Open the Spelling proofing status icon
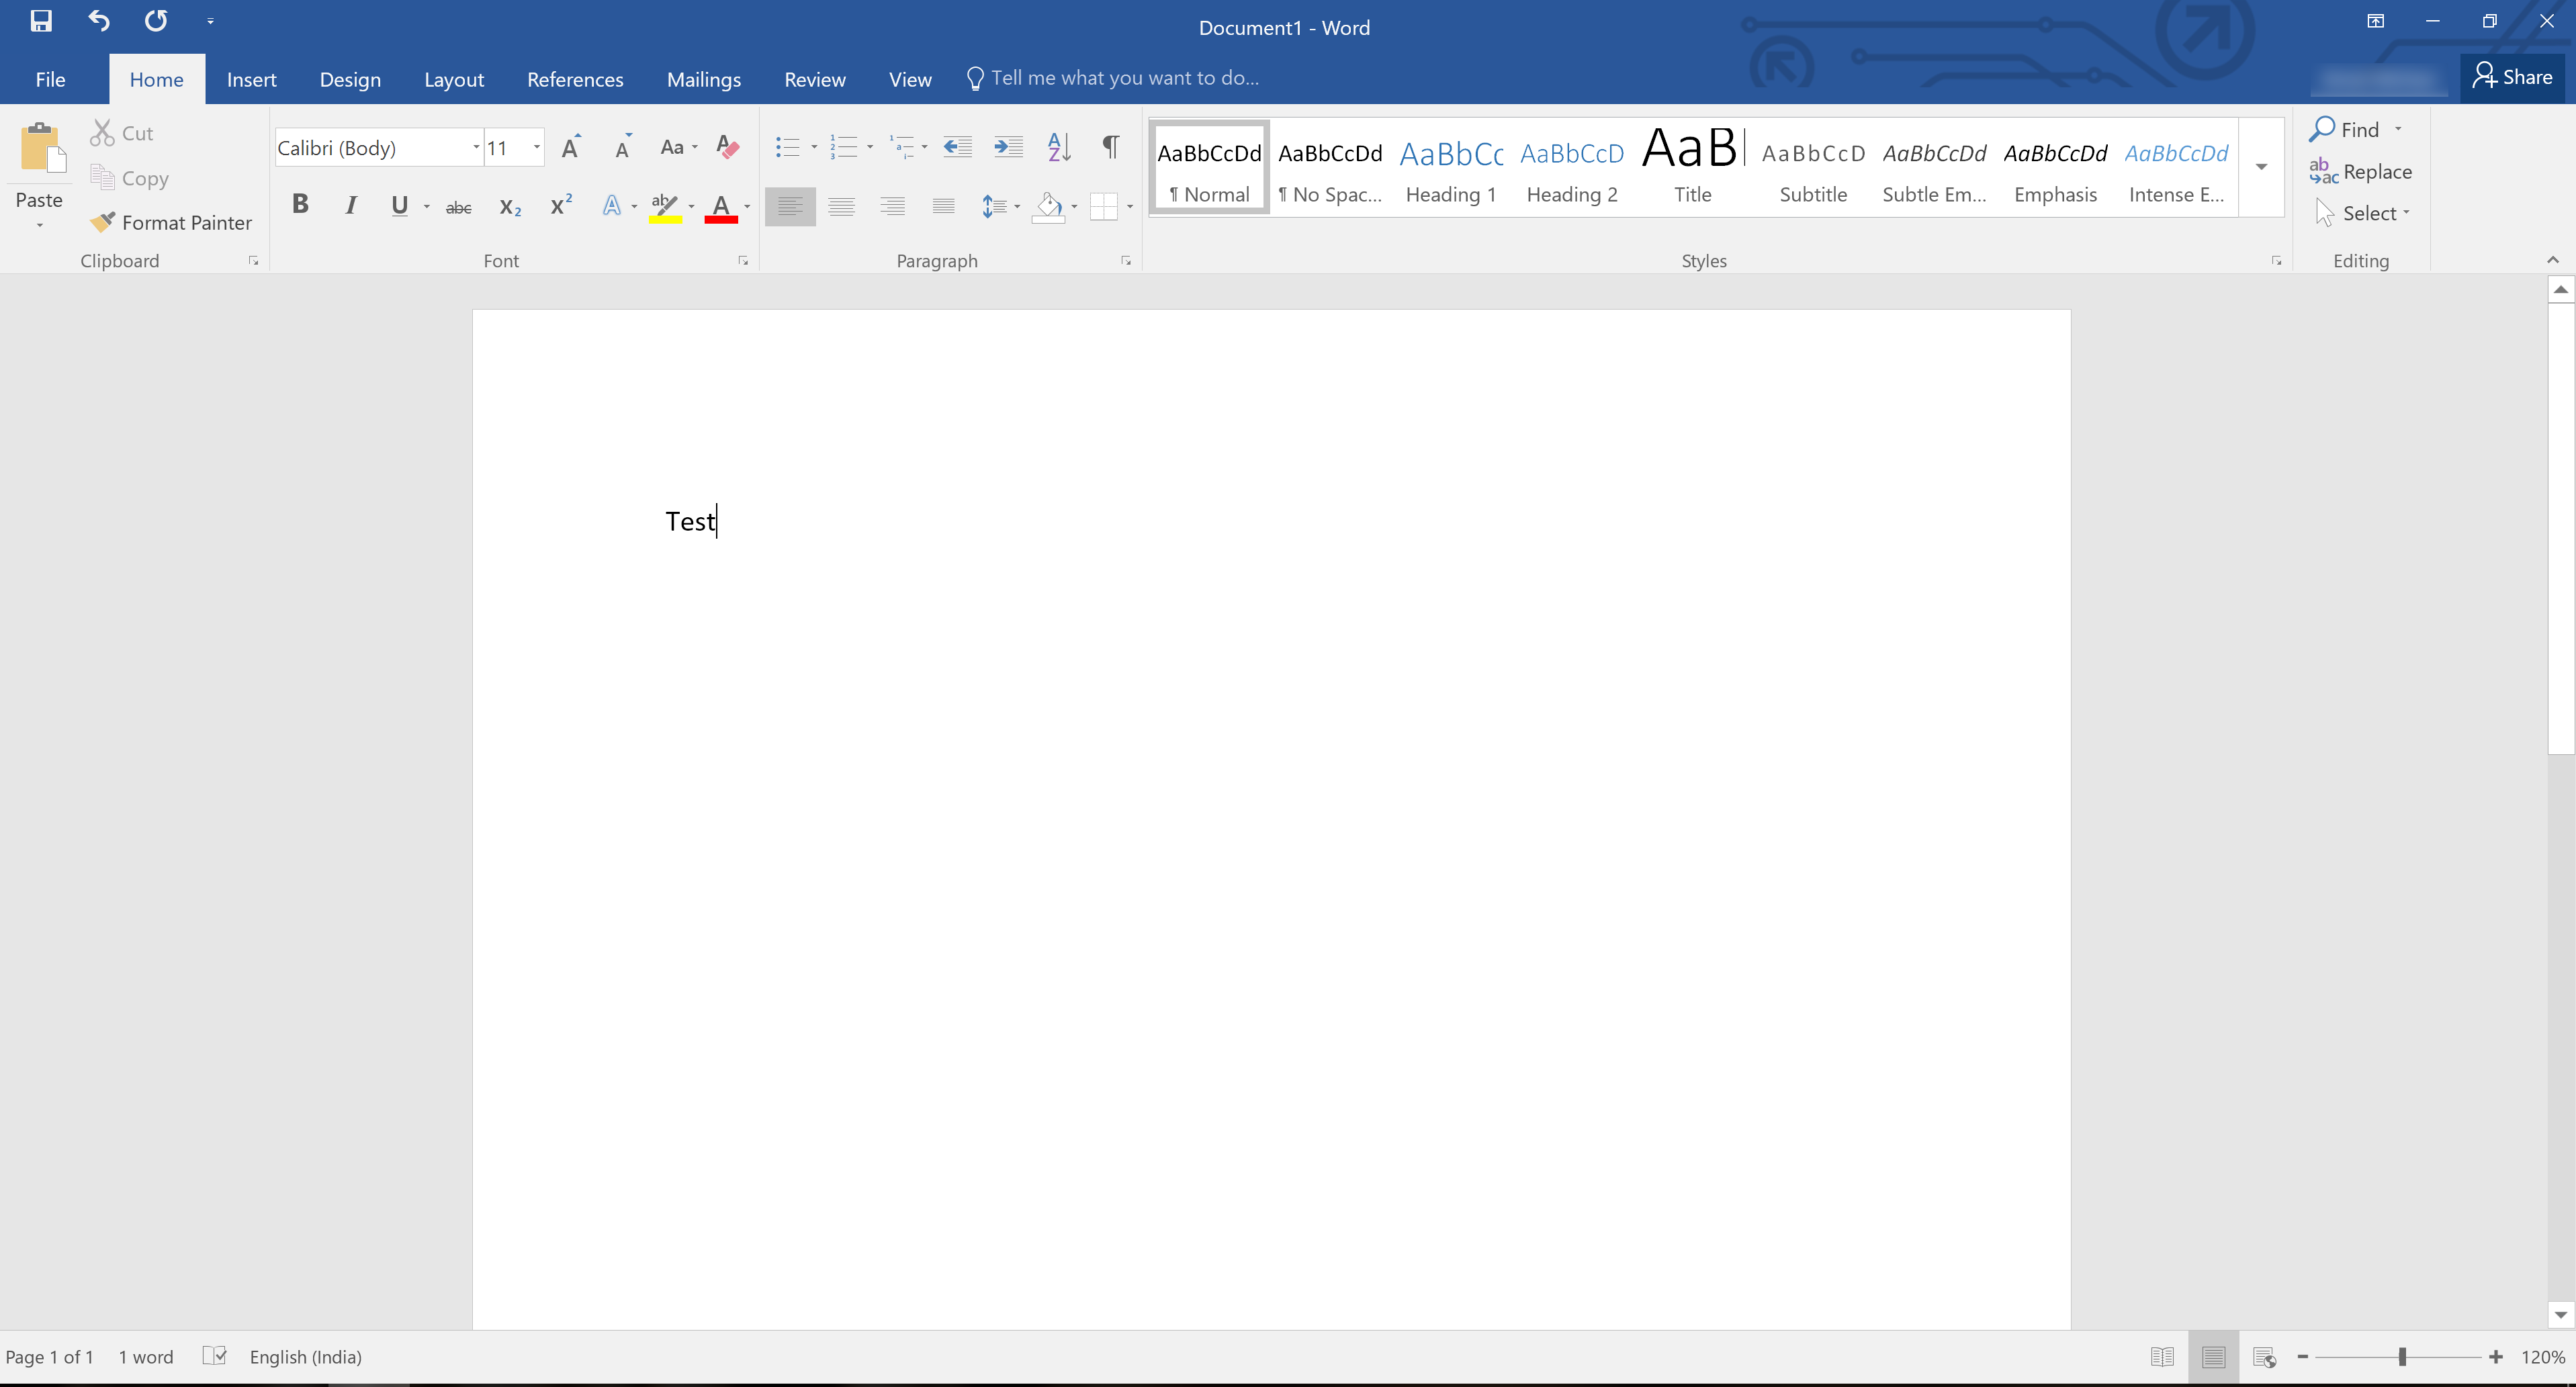This screenshot has height=1387, width=2576. (x=214, y=1356)
